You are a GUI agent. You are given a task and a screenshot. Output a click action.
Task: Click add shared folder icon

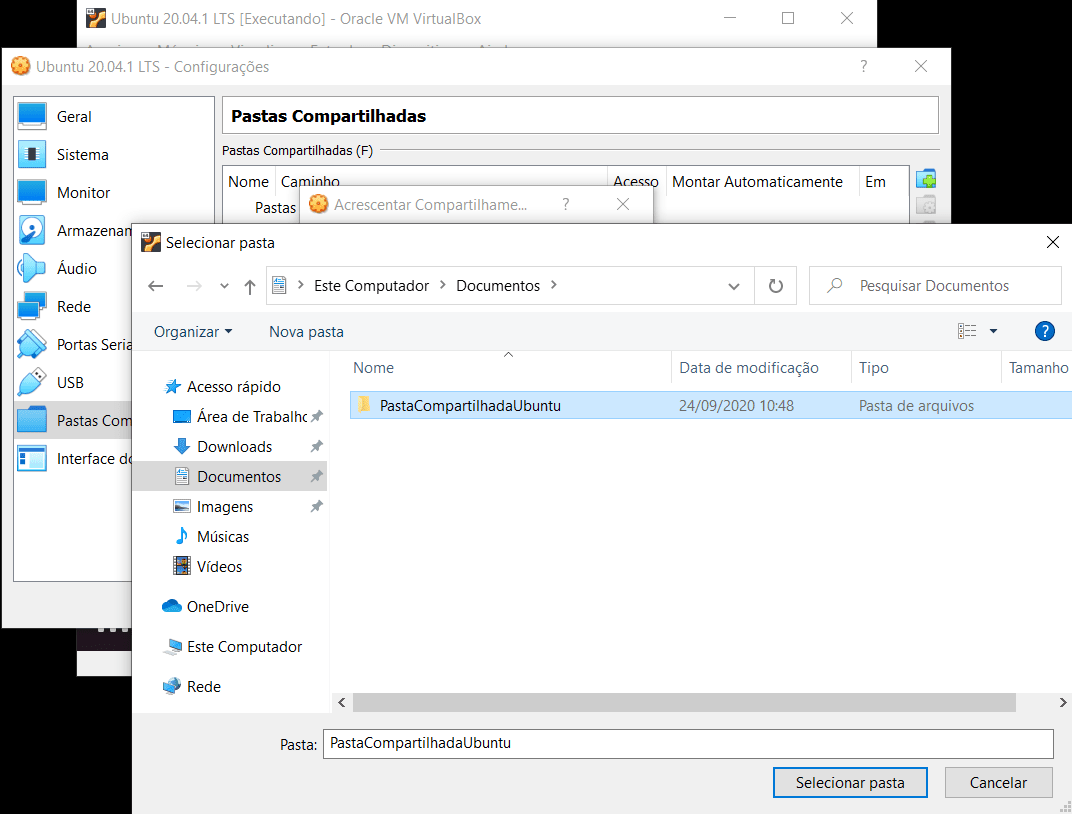click(926, 179)
